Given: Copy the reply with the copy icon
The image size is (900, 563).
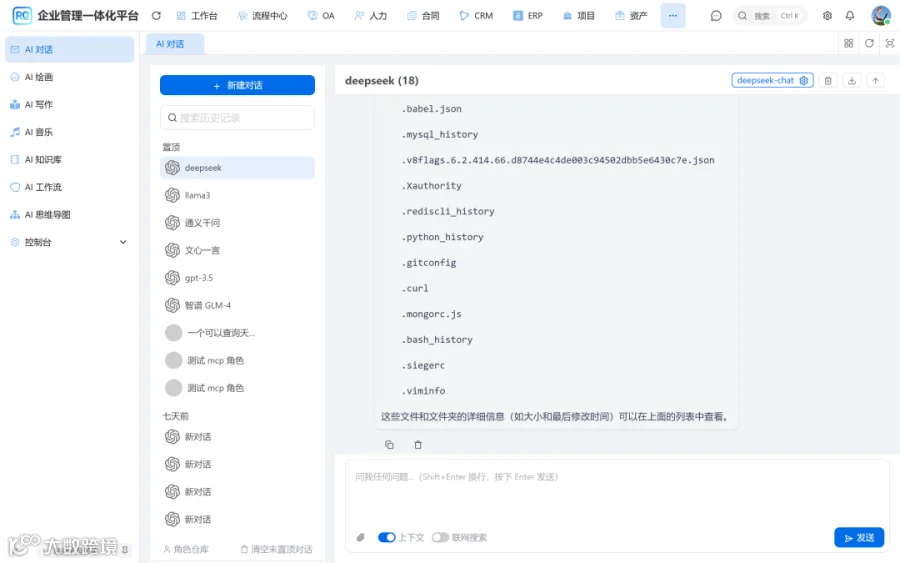Looking at the screenshot, I should tap(389, 445).
